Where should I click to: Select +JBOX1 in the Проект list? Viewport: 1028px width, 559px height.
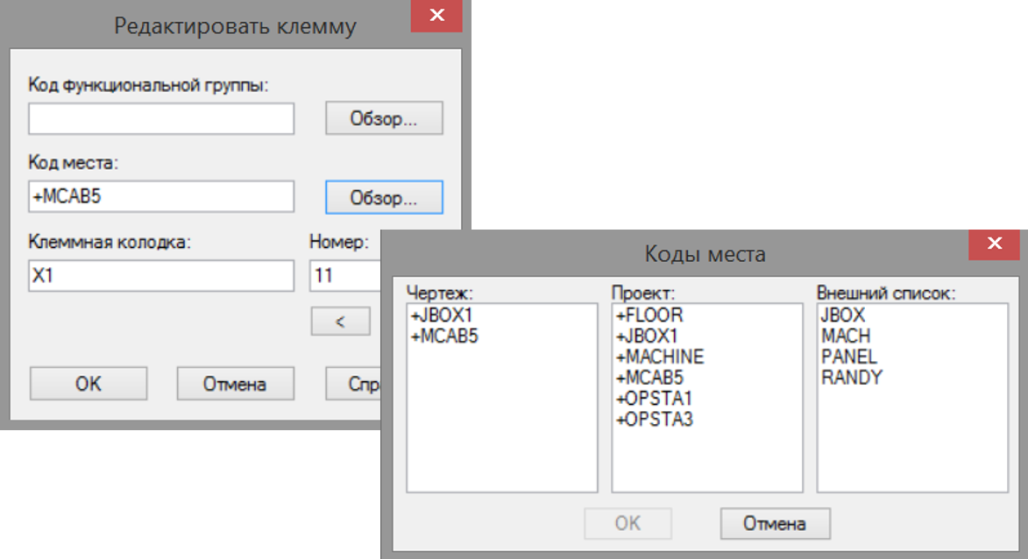pos(646,336)
